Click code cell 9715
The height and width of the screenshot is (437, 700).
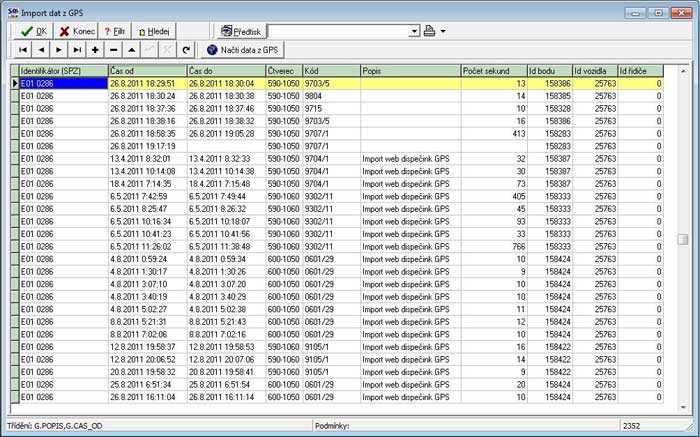click(x=331, y=108)
